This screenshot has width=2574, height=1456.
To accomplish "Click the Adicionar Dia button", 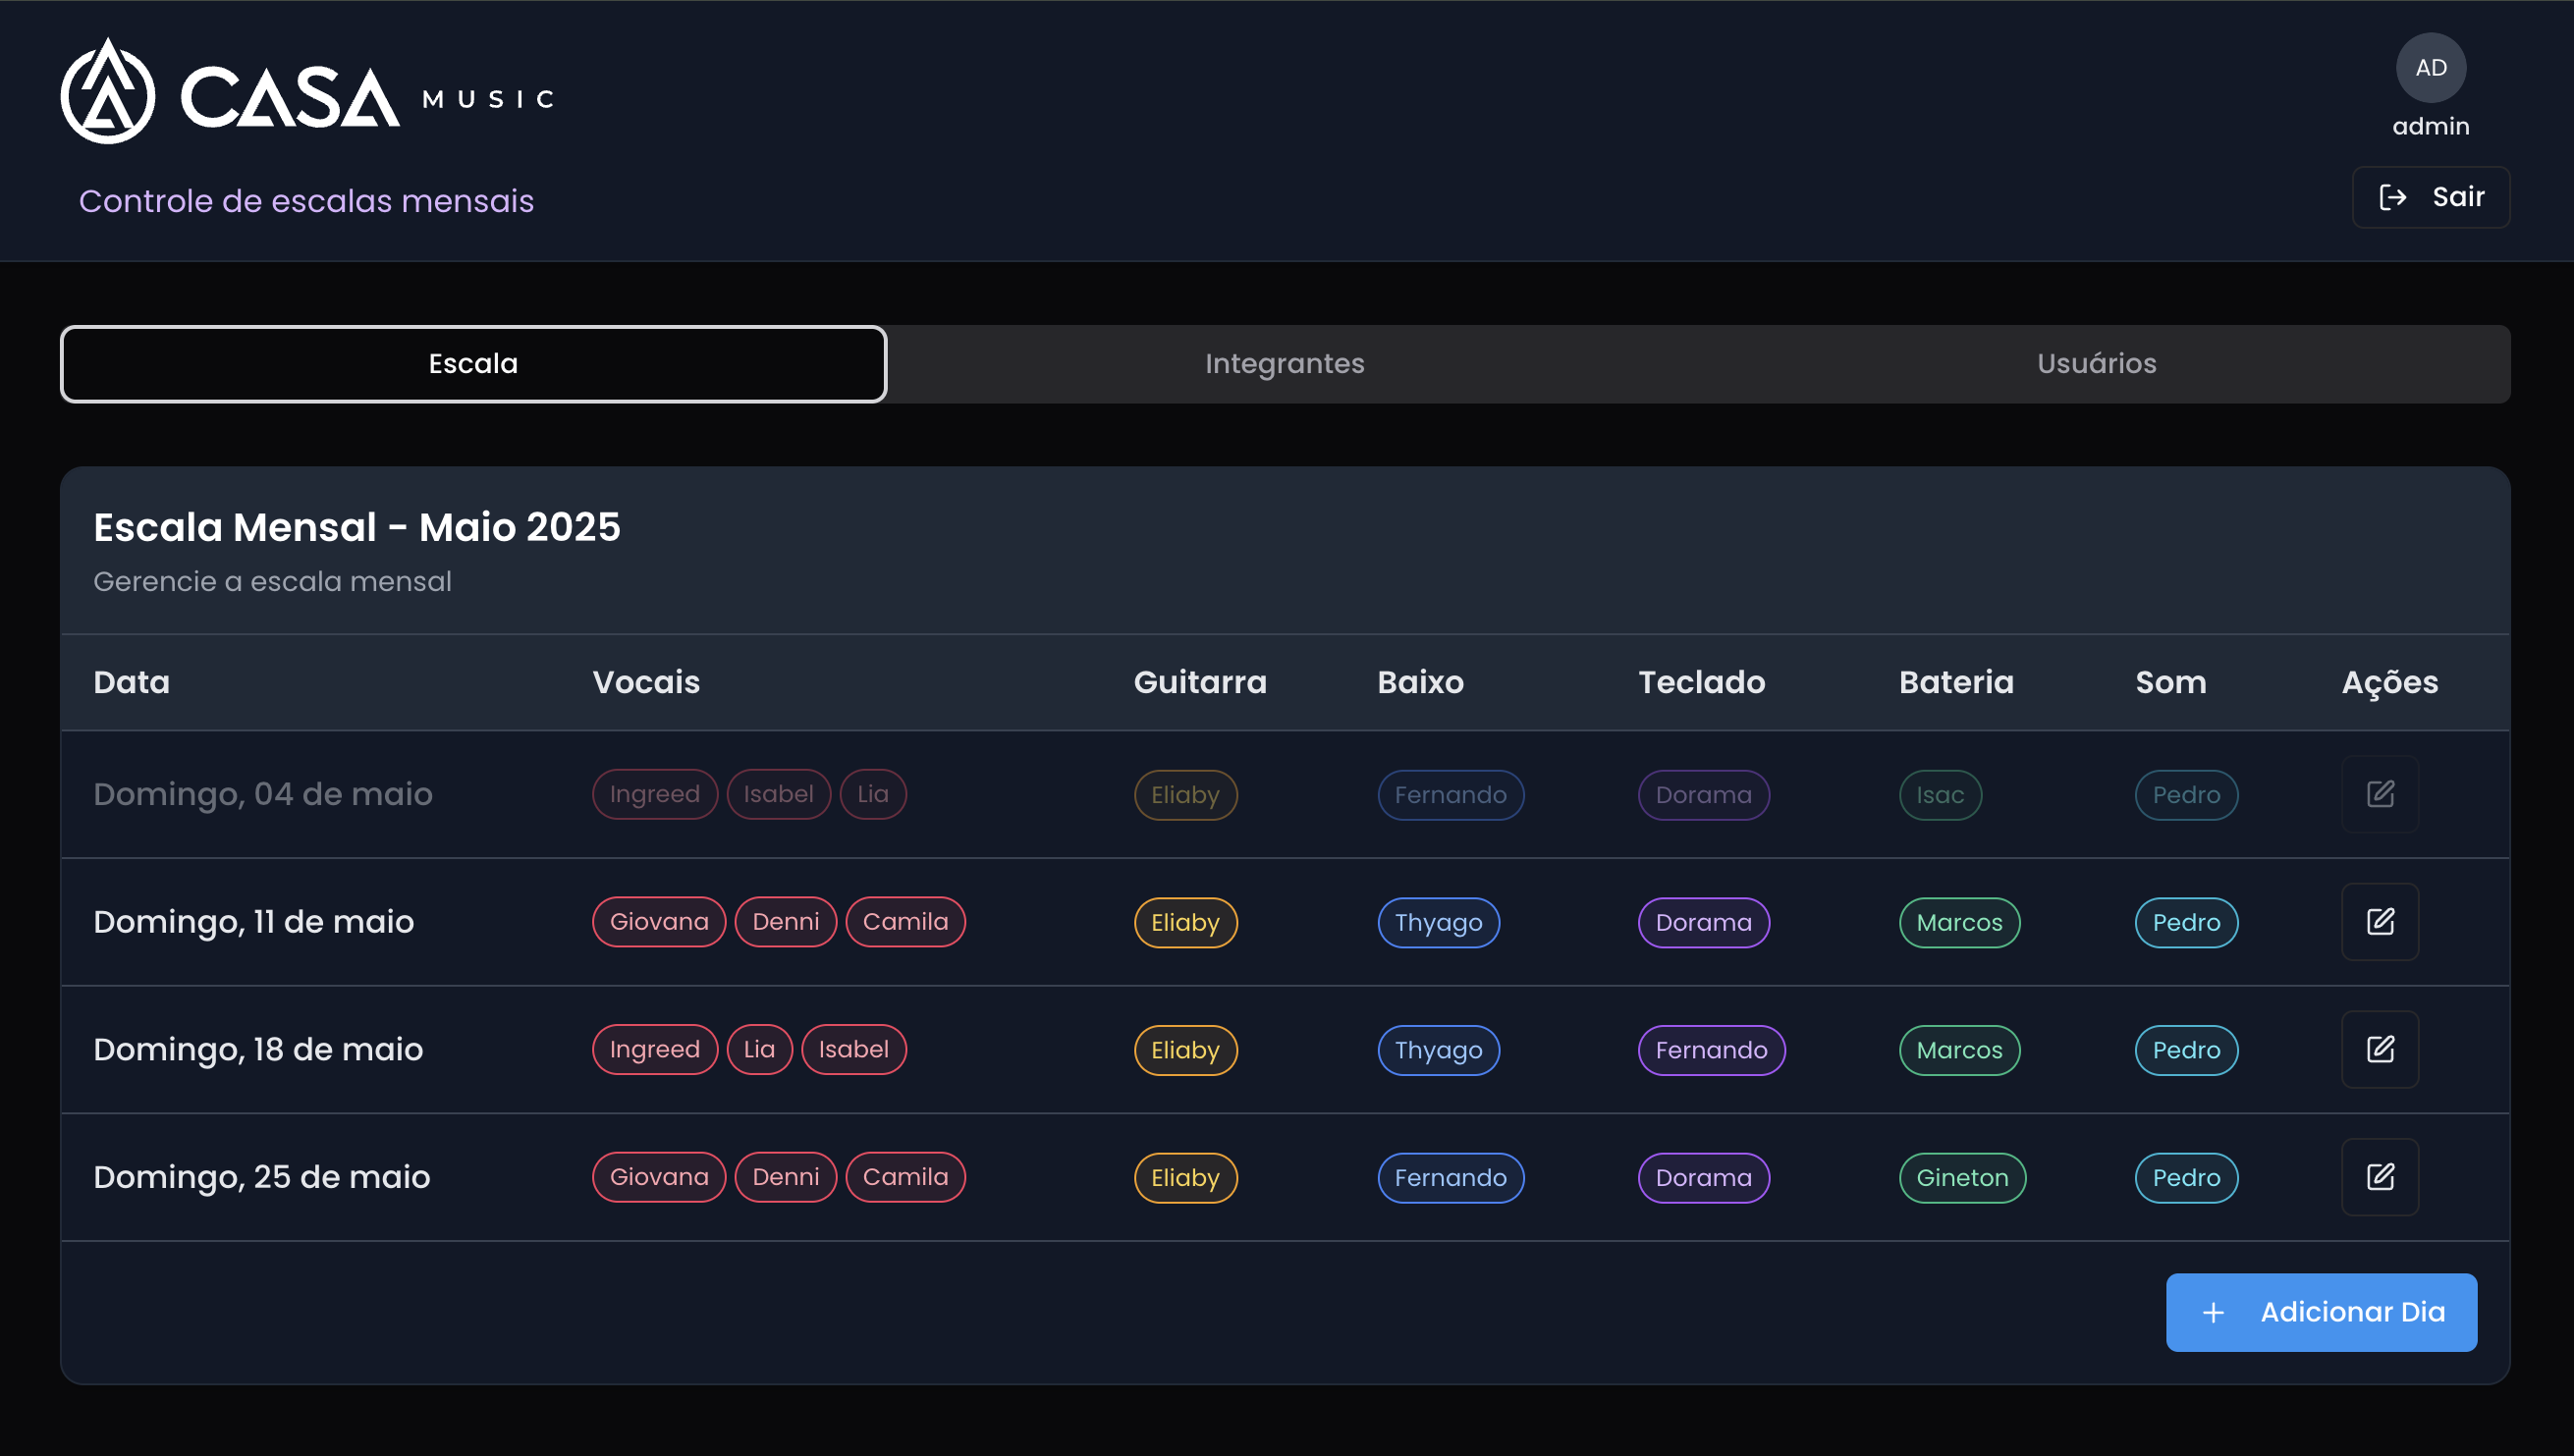I will pos(2321,1312).
